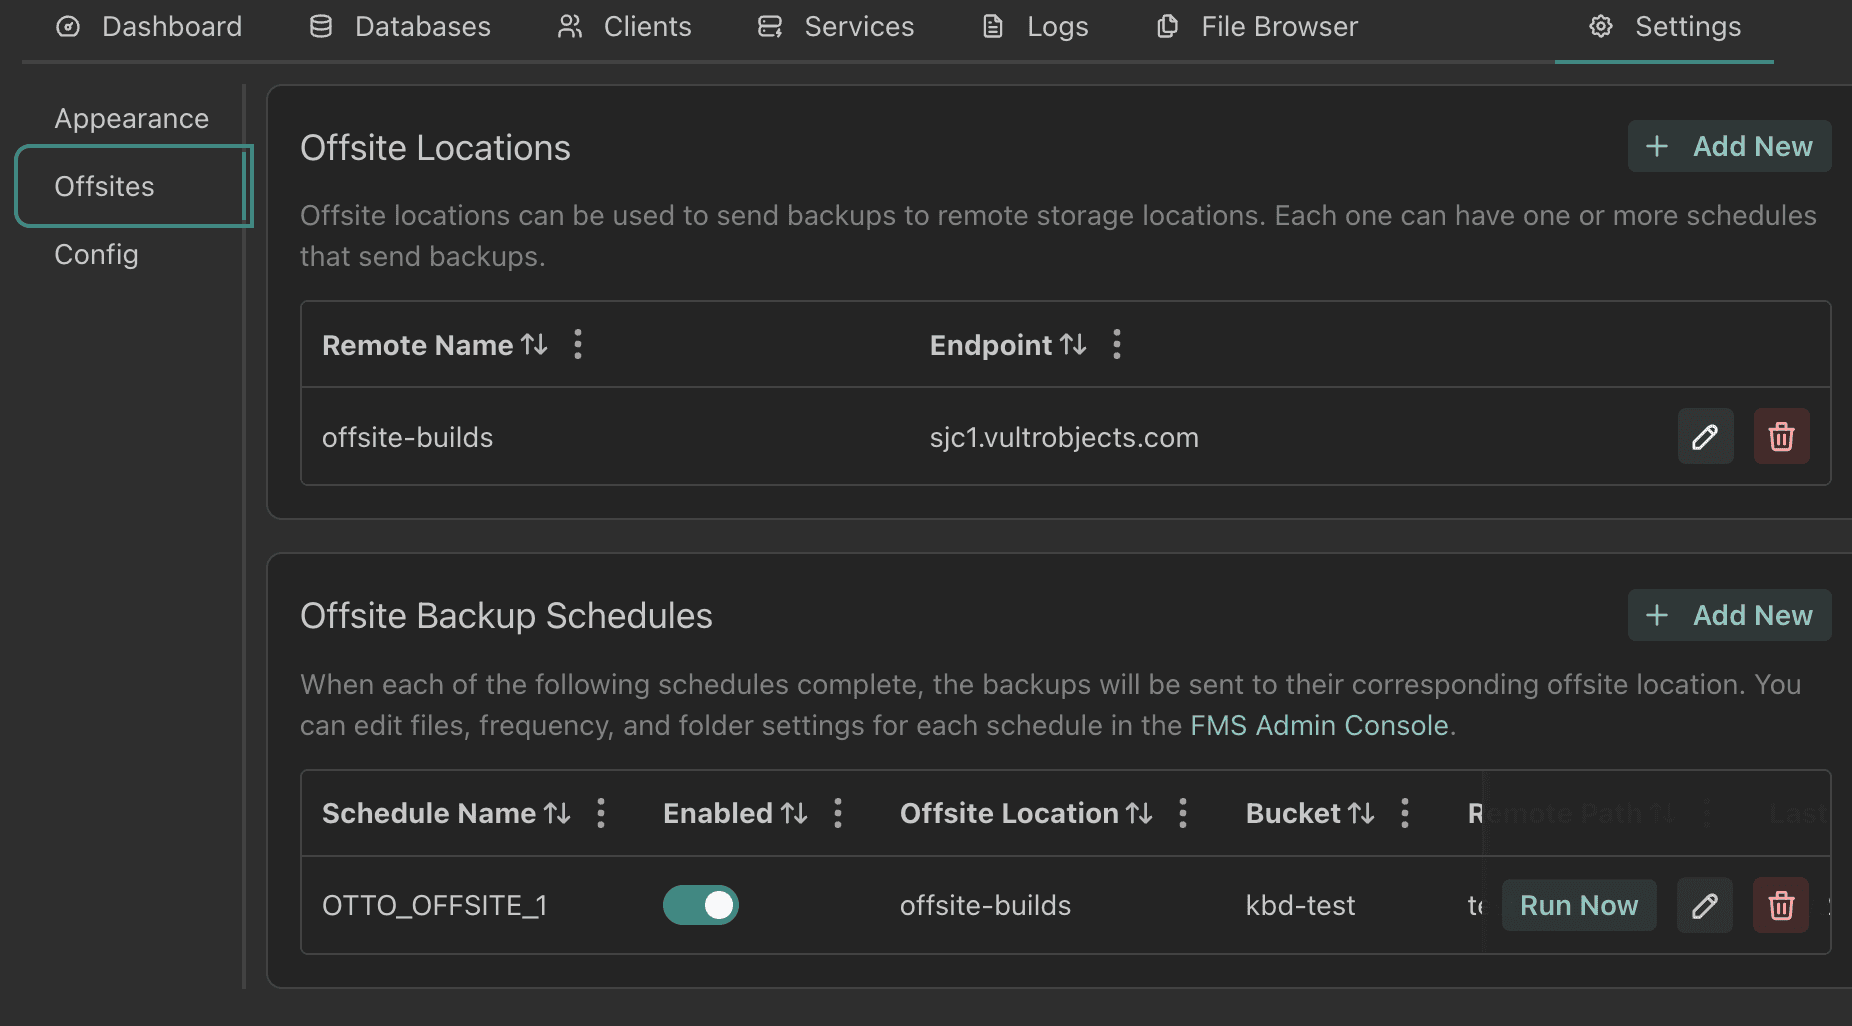Add a new offsite location
The image size is (1852, 1026).
click(1729, 147)
